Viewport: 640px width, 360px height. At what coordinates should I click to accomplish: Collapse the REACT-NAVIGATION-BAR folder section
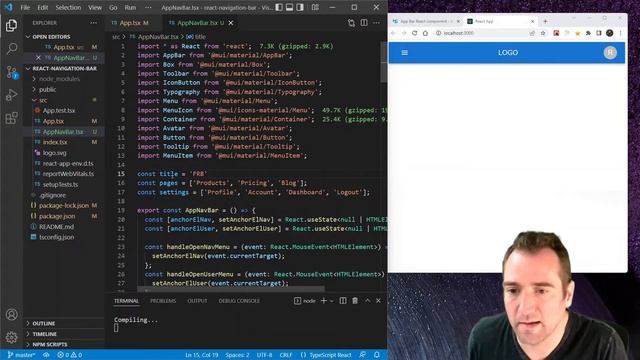64,68
